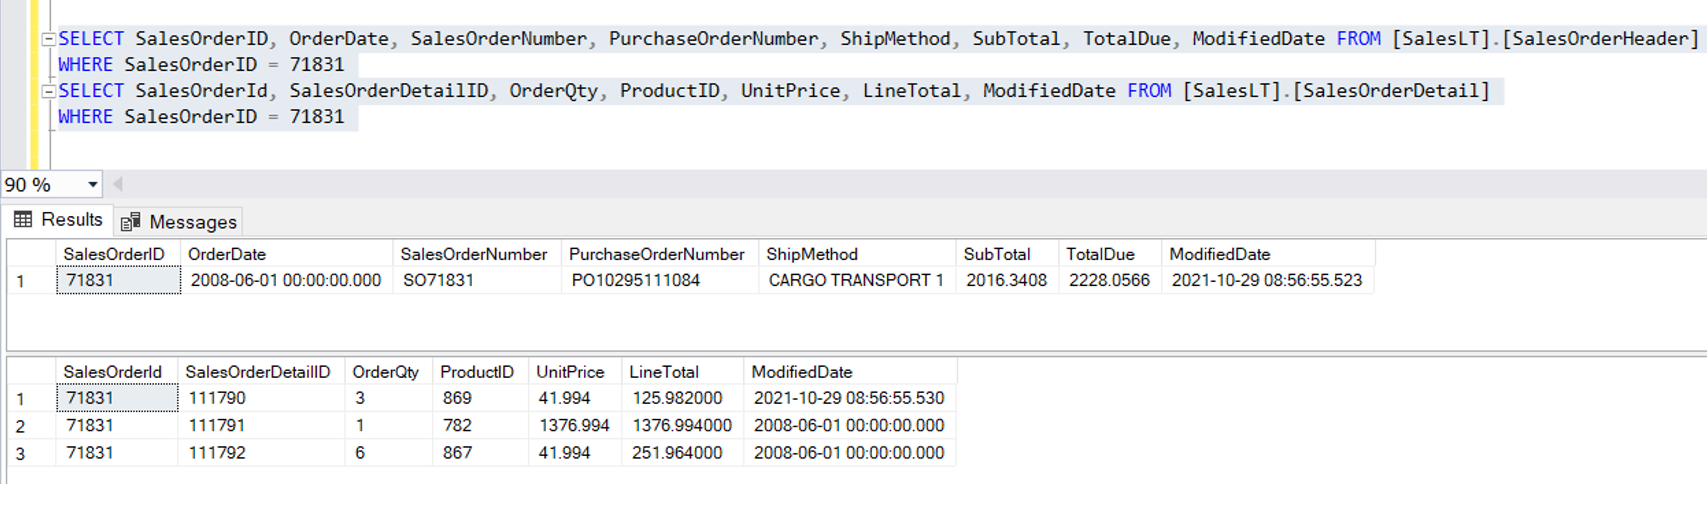Open the Messages tab
Screen dimensions: 1707x508
[x=192, y=222]
